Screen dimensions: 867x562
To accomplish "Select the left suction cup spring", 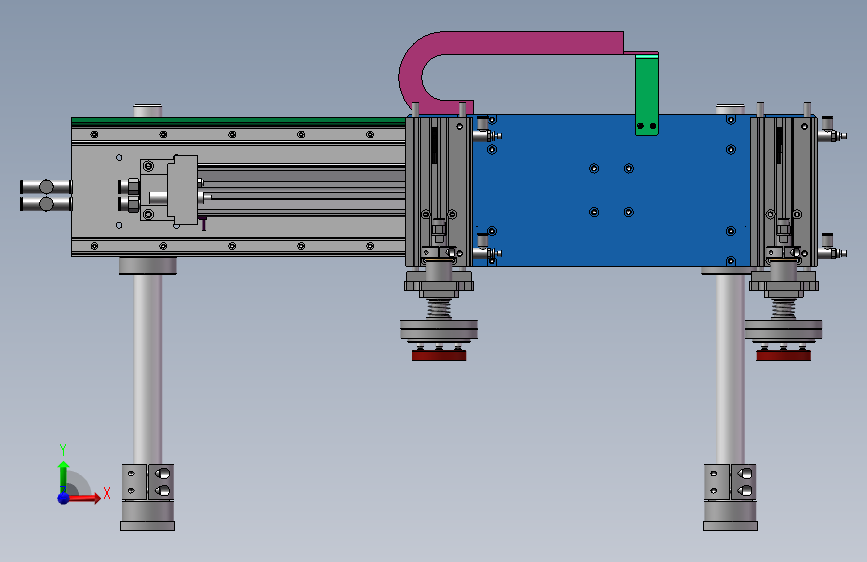I will [439, 309].
